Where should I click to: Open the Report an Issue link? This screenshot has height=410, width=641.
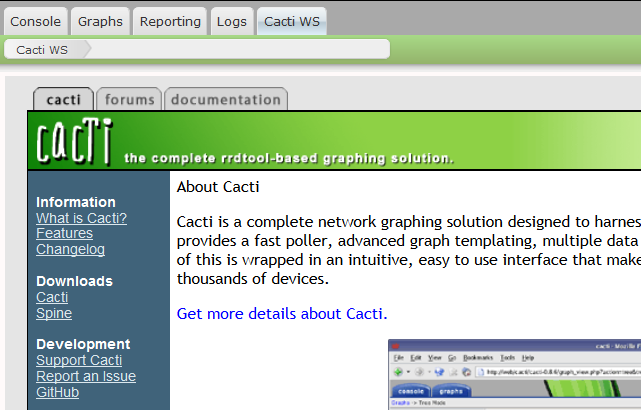(86, 376)
